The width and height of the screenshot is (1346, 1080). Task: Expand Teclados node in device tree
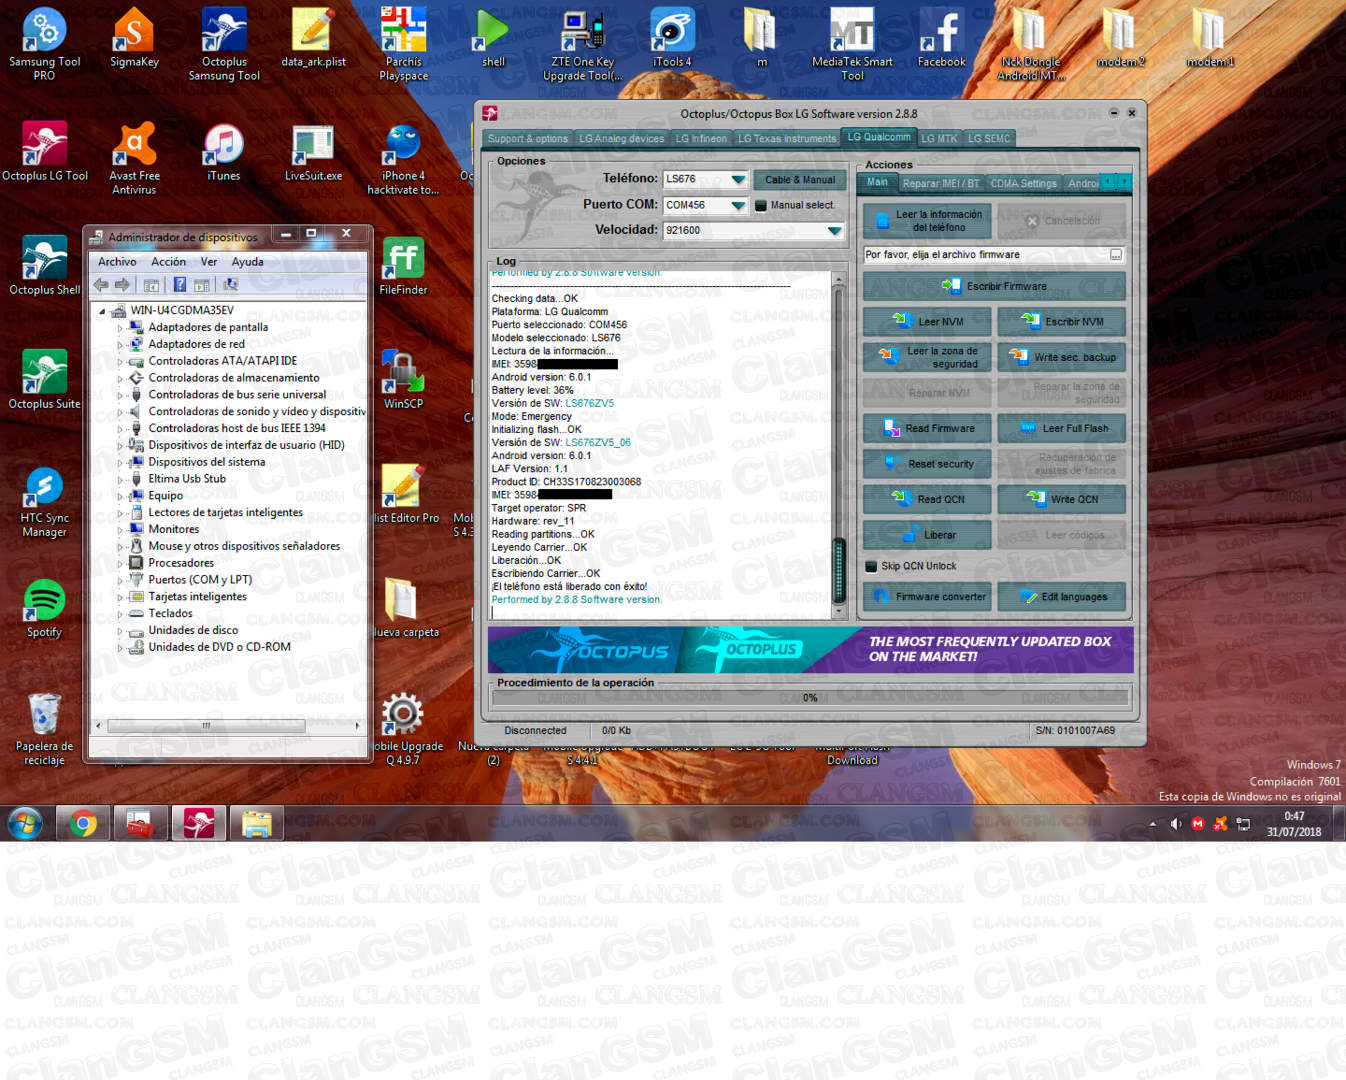[x=120, y=613]
